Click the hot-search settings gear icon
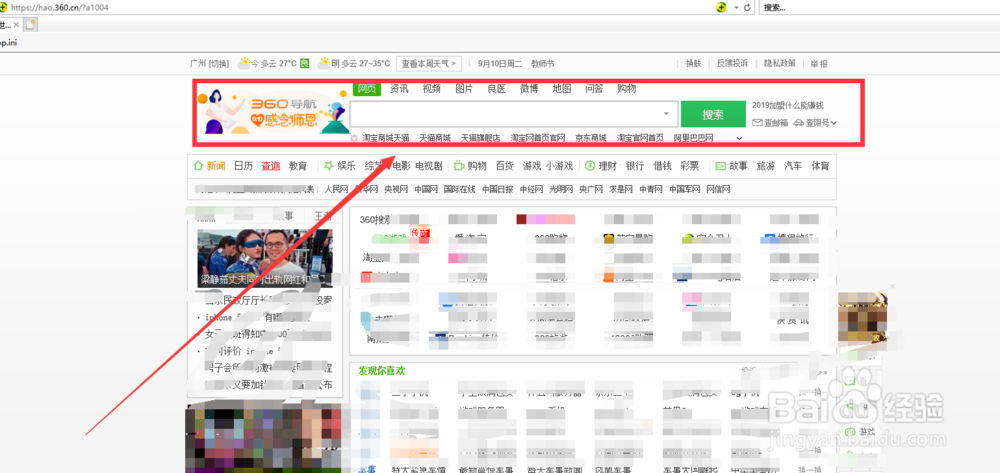1000x473 pixels. pyautogui.click(x=354, y=138)
